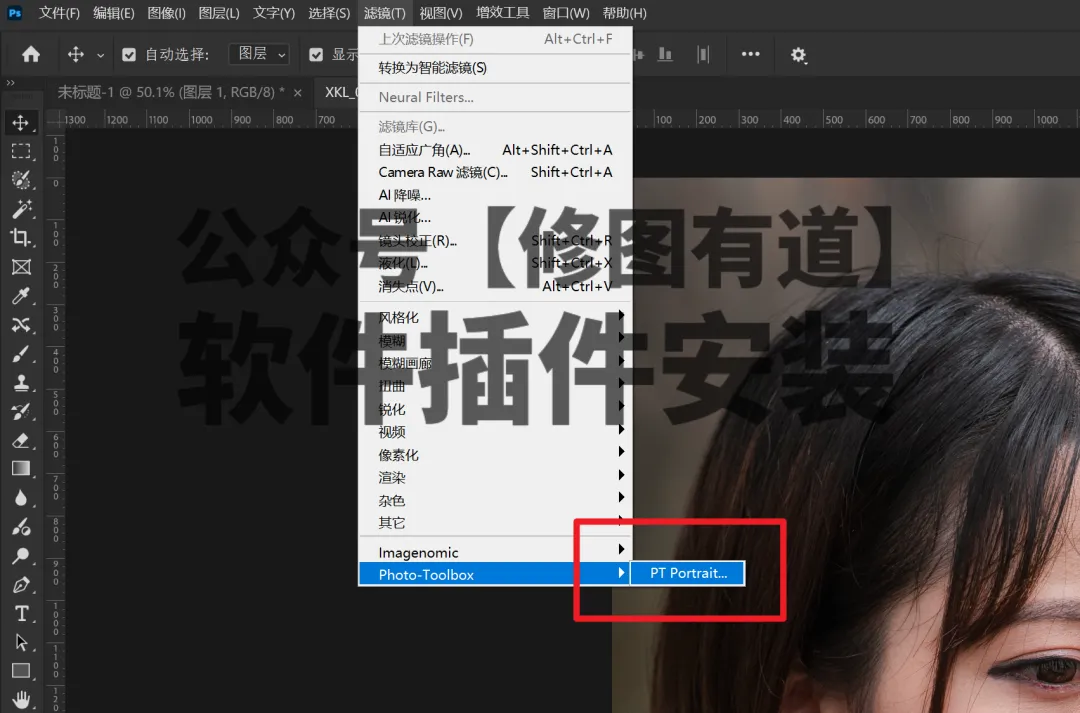Expand the 像素化 submenu

point(495,455)
